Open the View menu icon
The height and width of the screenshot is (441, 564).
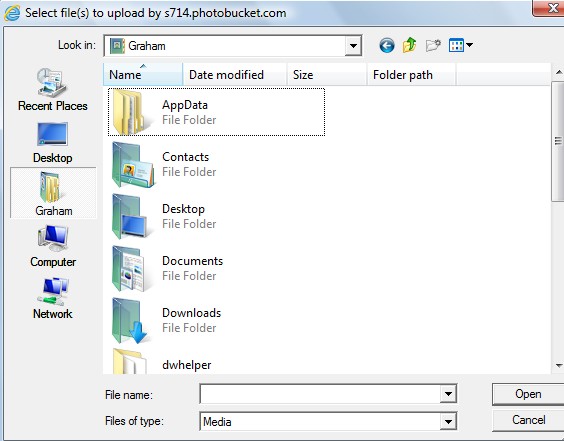point(460,45)
